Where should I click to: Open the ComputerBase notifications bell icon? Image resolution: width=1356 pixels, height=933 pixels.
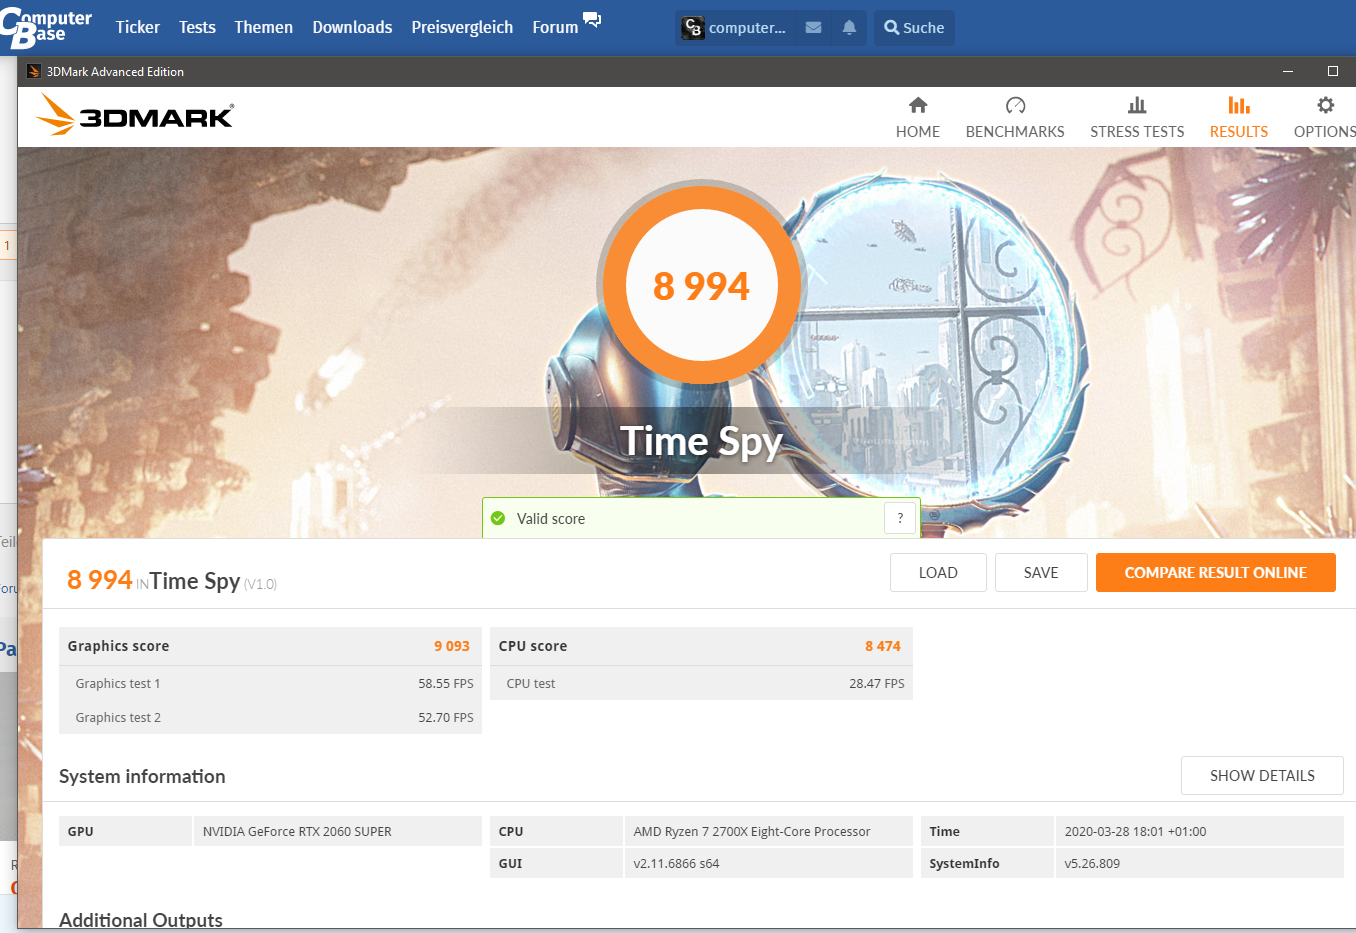pos(849,28)
